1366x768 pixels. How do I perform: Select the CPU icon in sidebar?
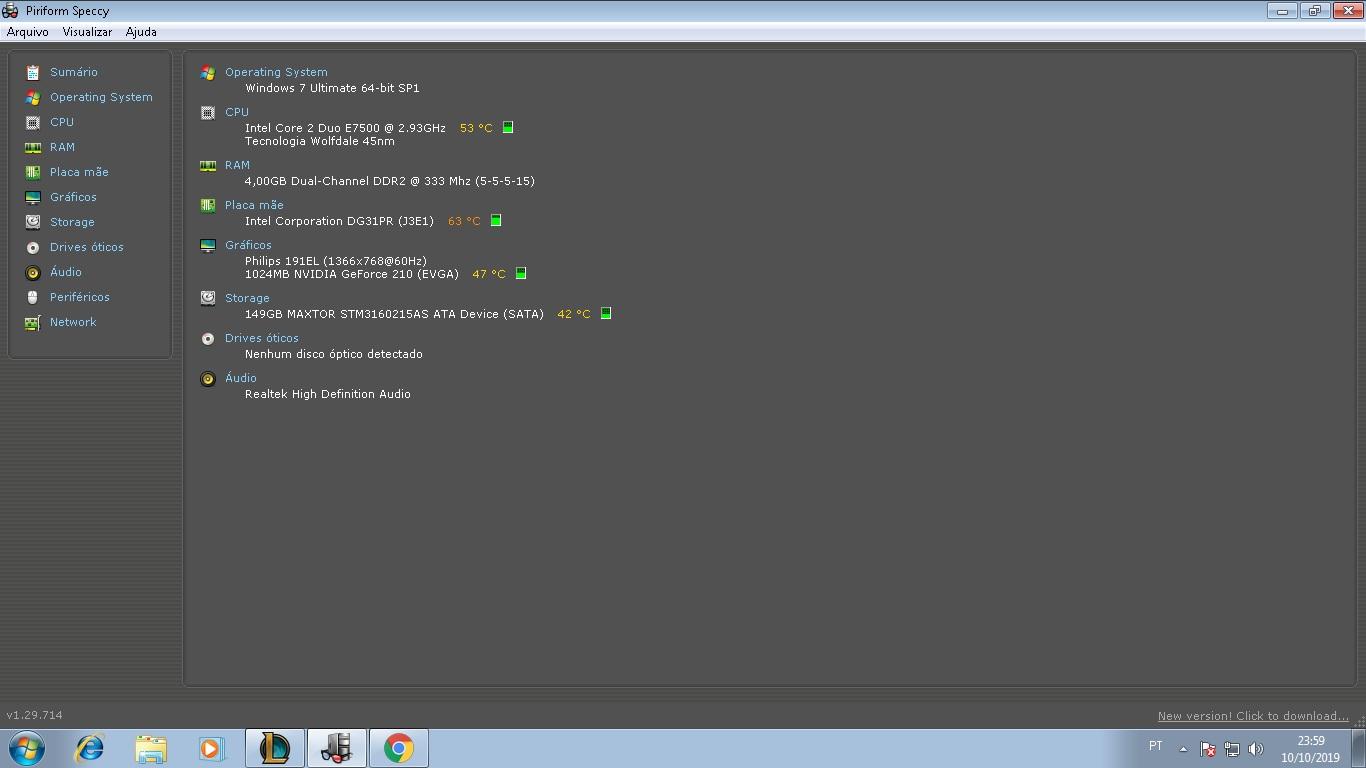click(x=33, y=122)
